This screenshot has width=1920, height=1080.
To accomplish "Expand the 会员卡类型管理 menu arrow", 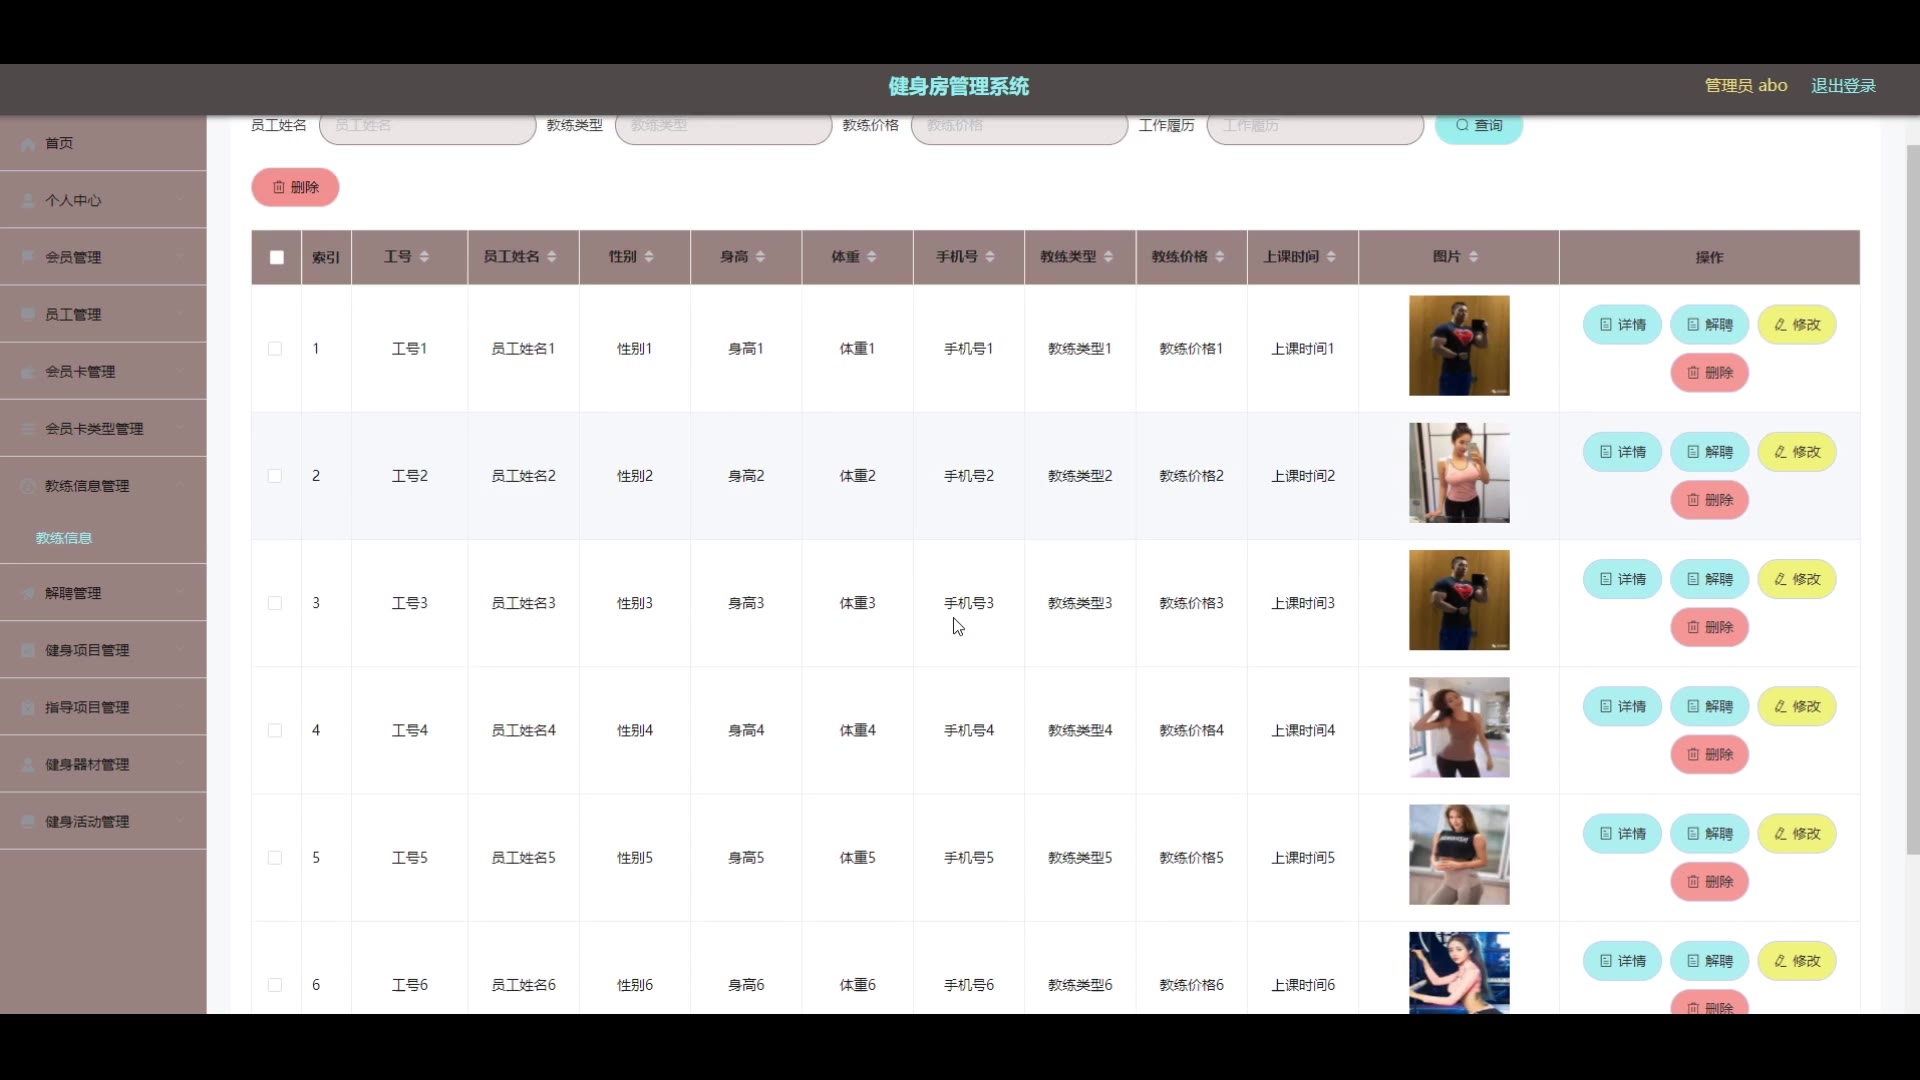I will click(180, 428).
